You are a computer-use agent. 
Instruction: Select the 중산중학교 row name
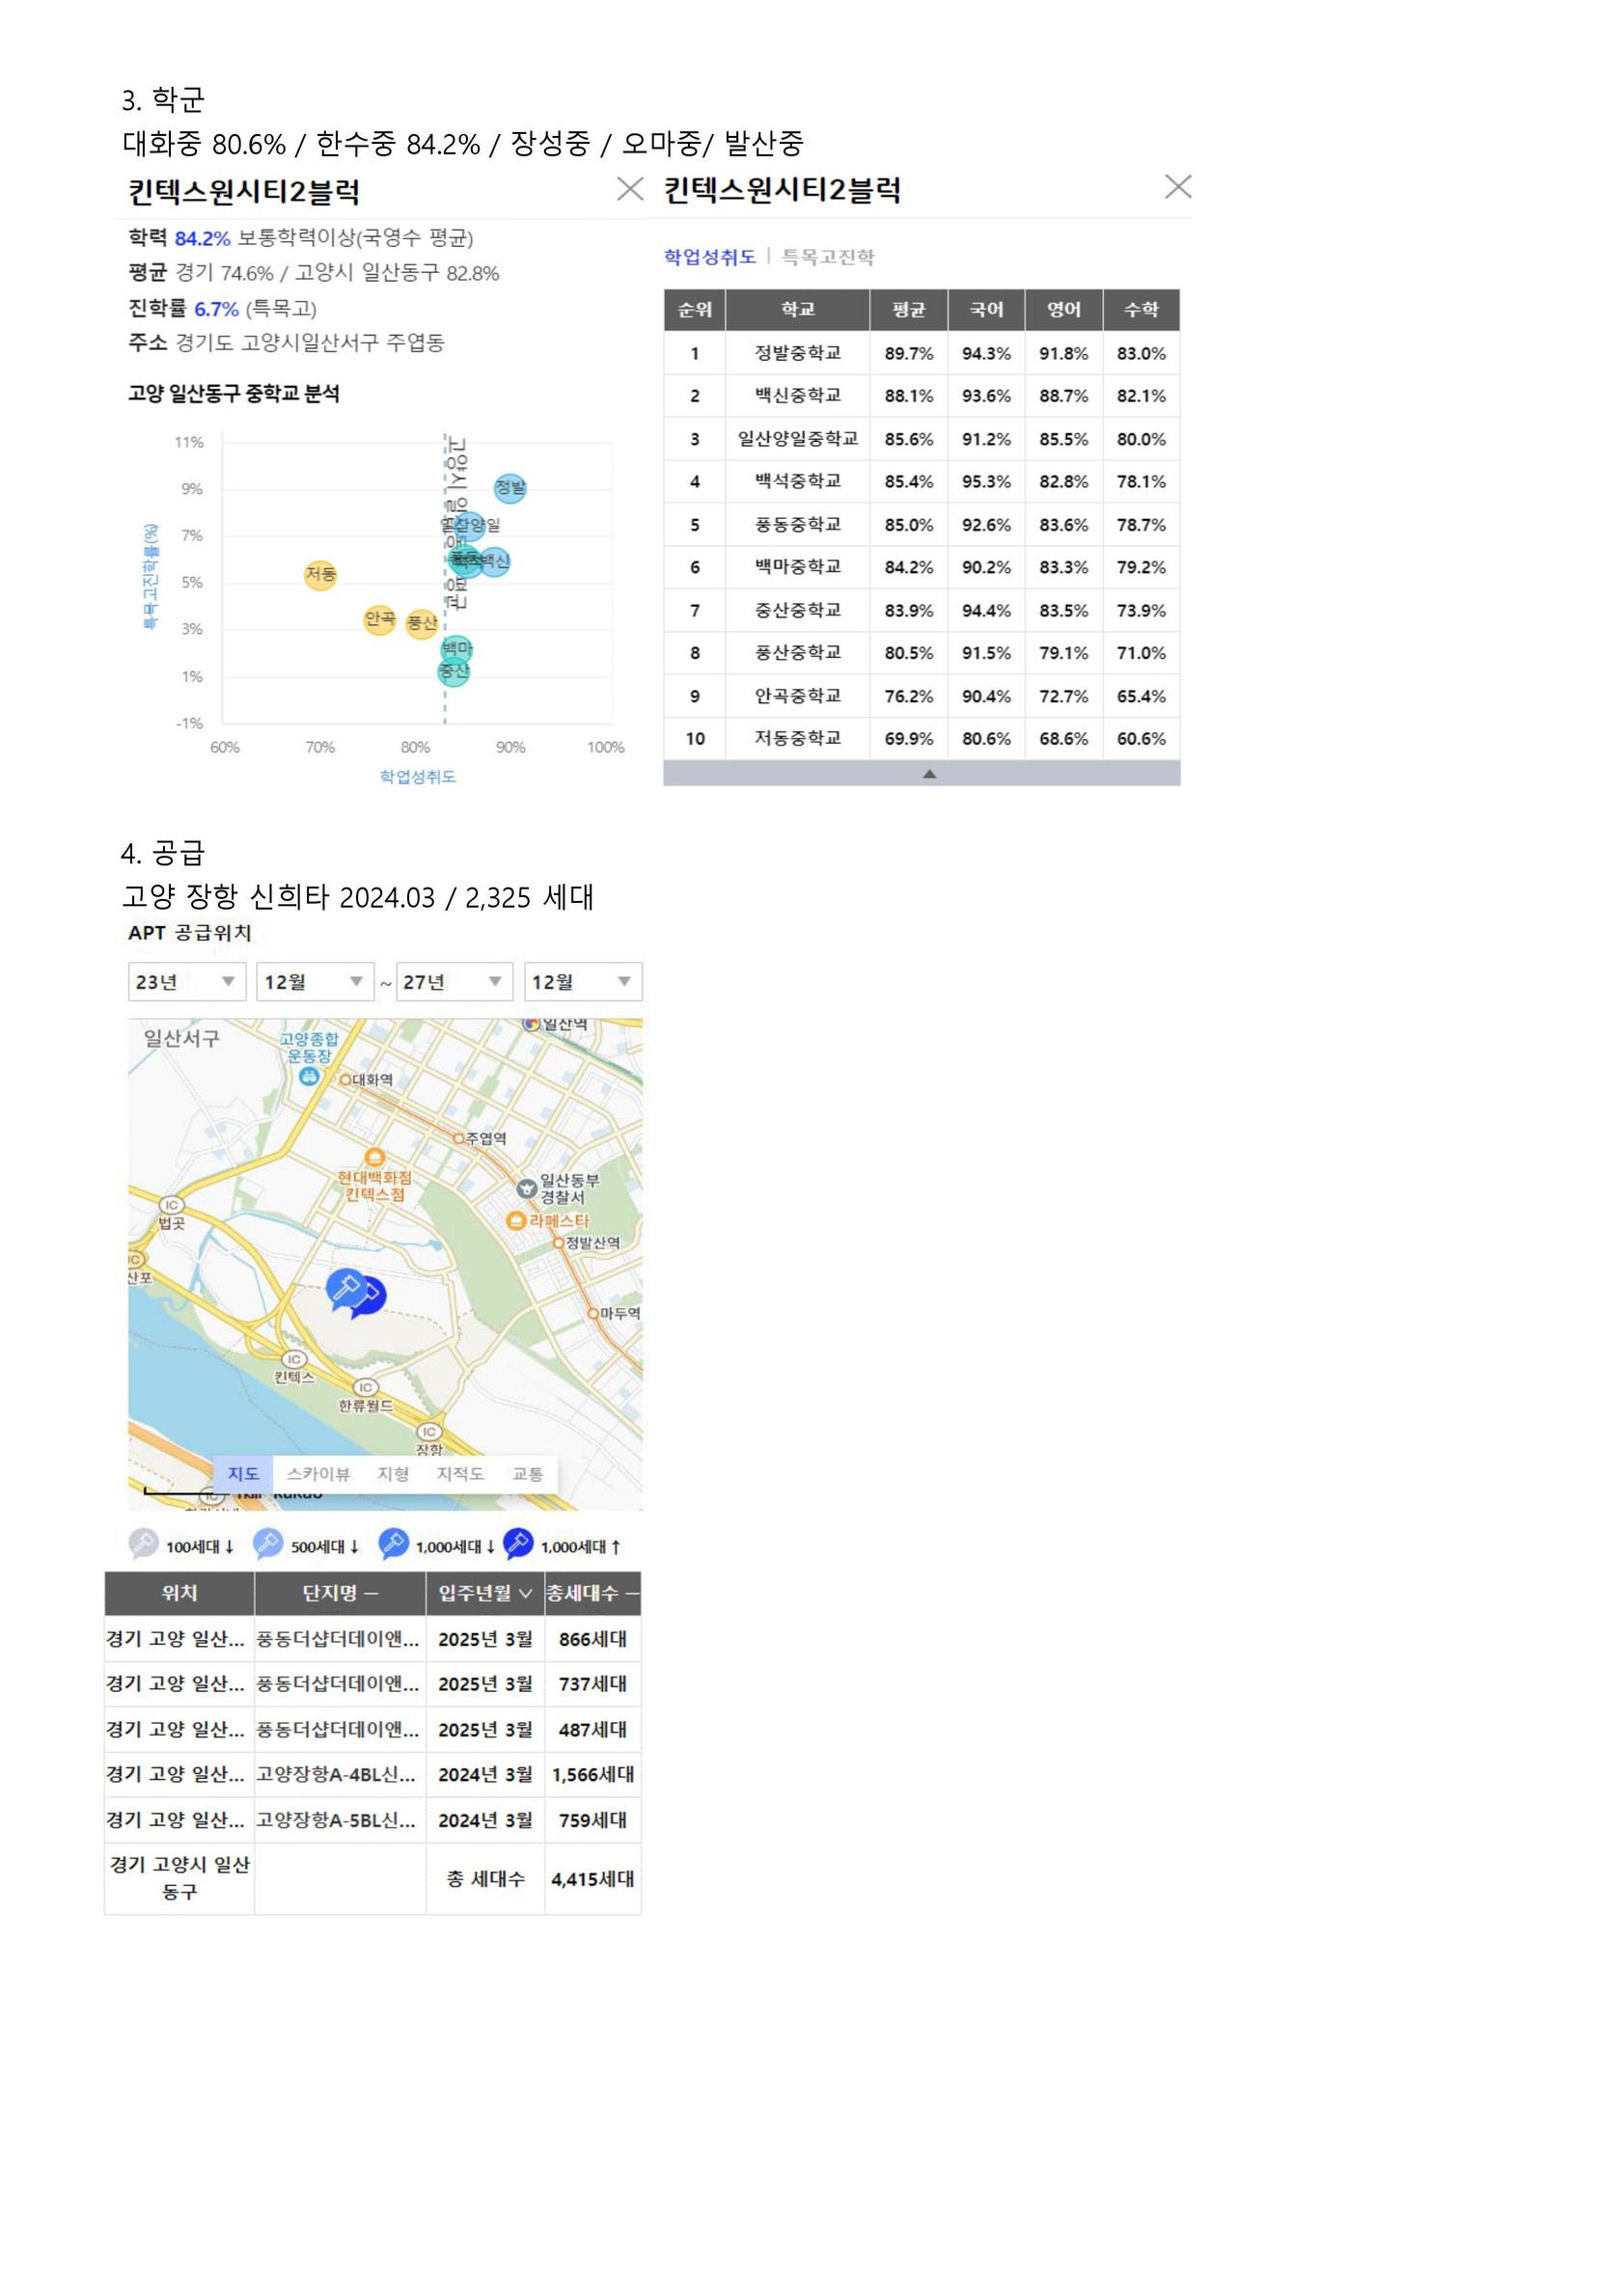point(798,610)
